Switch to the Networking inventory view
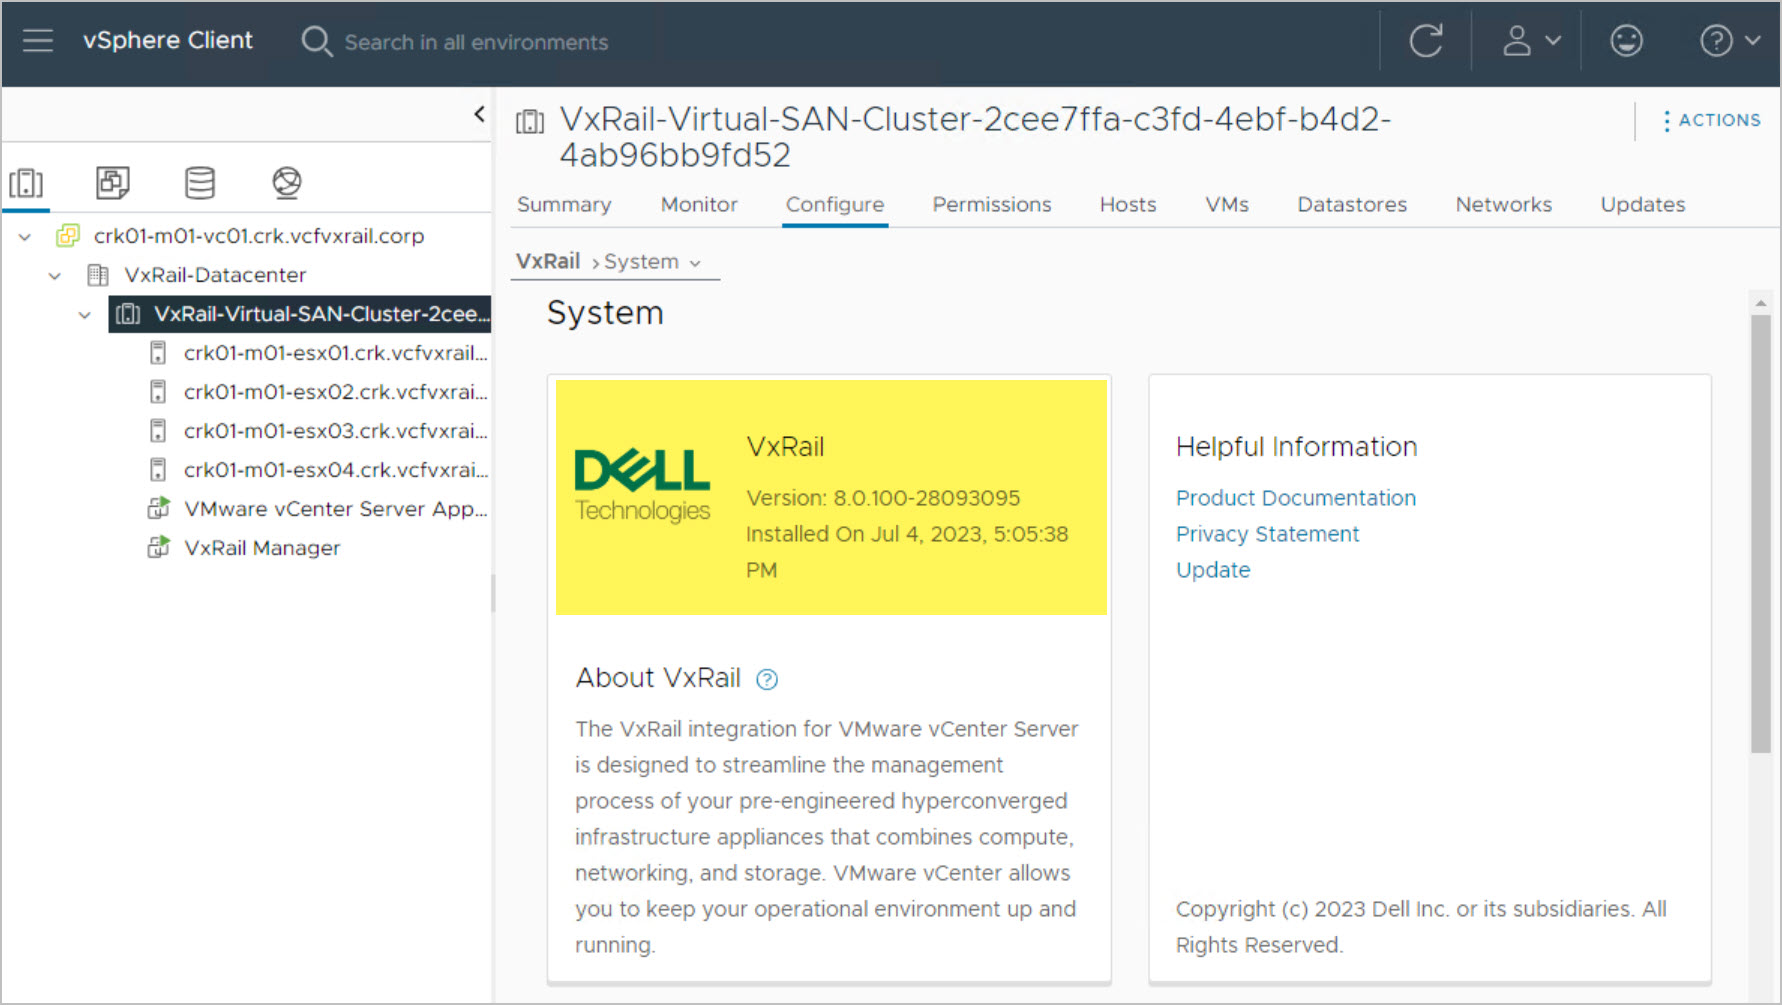Image resolution: width=1782 pixels, height=1005 pixels. (287, 183)
